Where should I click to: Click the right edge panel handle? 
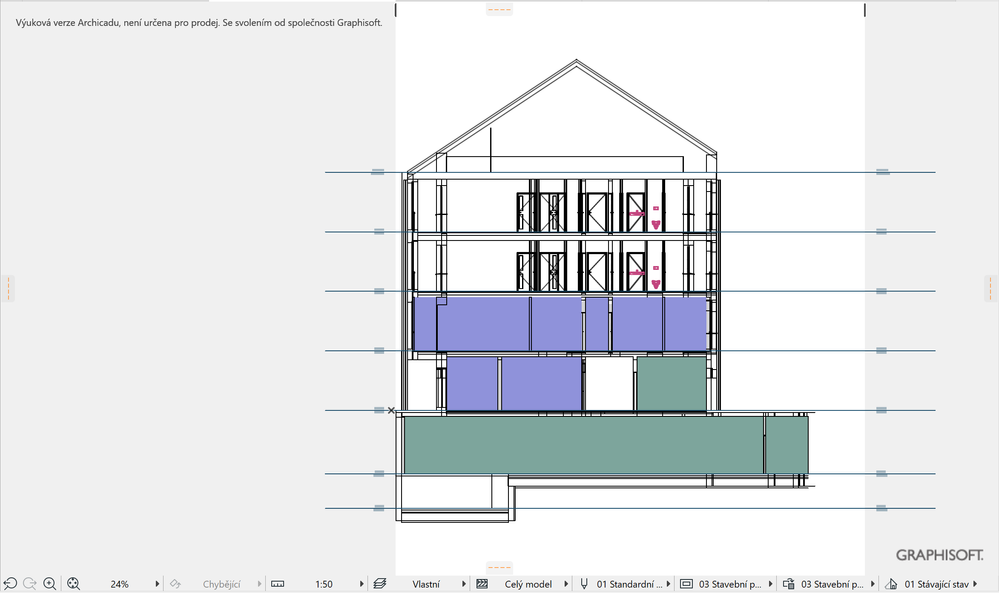pyautogui.click(x=990, y=289)
